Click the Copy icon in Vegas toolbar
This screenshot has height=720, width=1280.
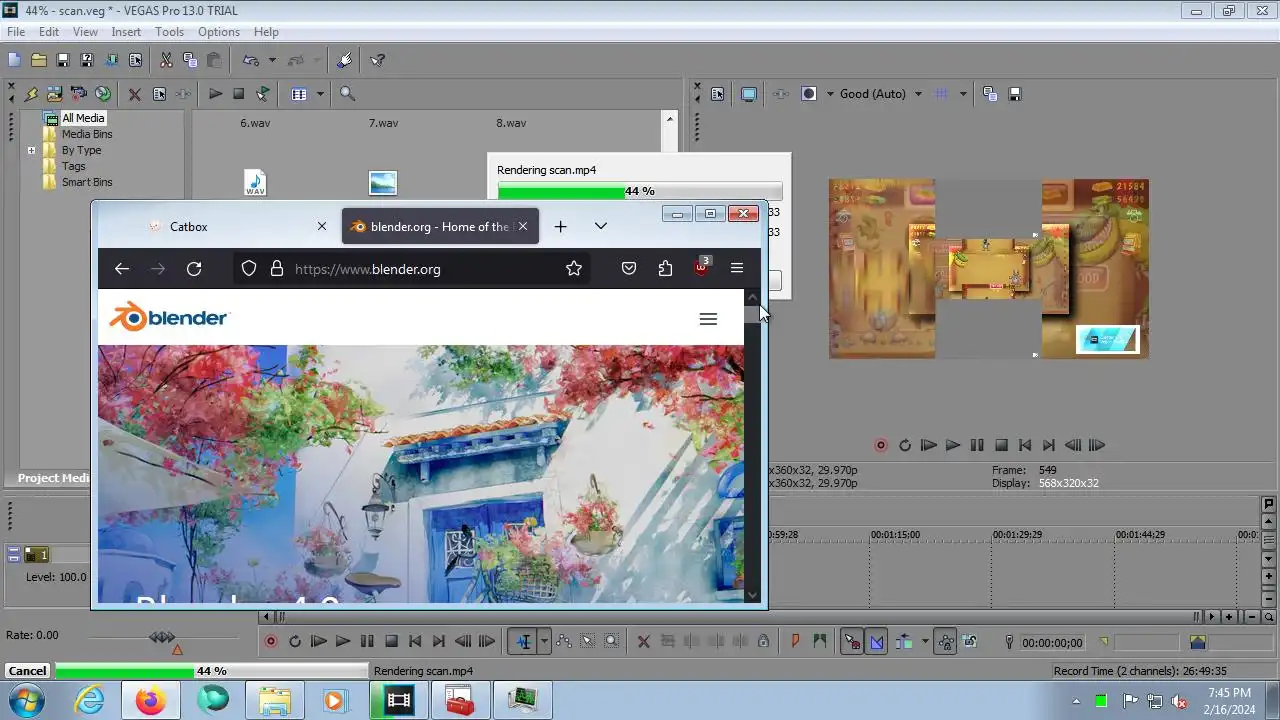[190, 60]
